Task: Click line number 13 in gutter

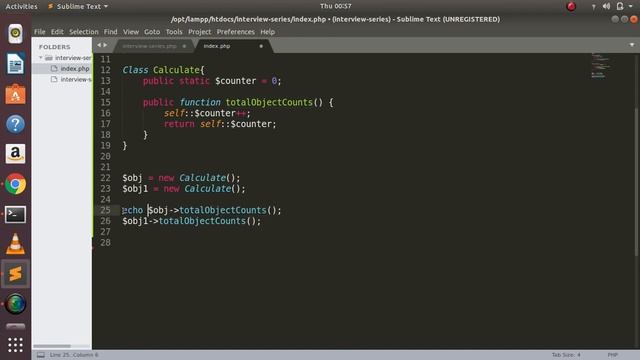Action: (x=105, y=81)
